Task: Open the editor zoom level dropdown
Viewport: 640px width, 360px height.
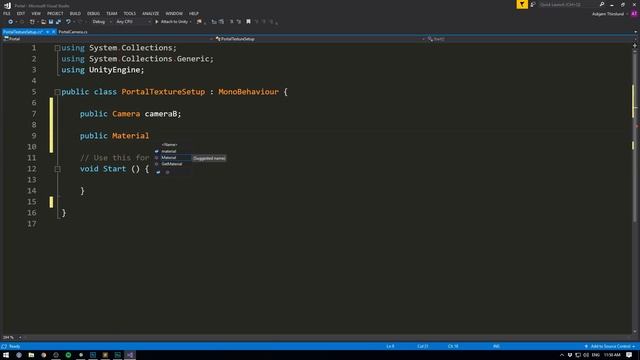Action: pyautogui.click(x=11, y=338)
